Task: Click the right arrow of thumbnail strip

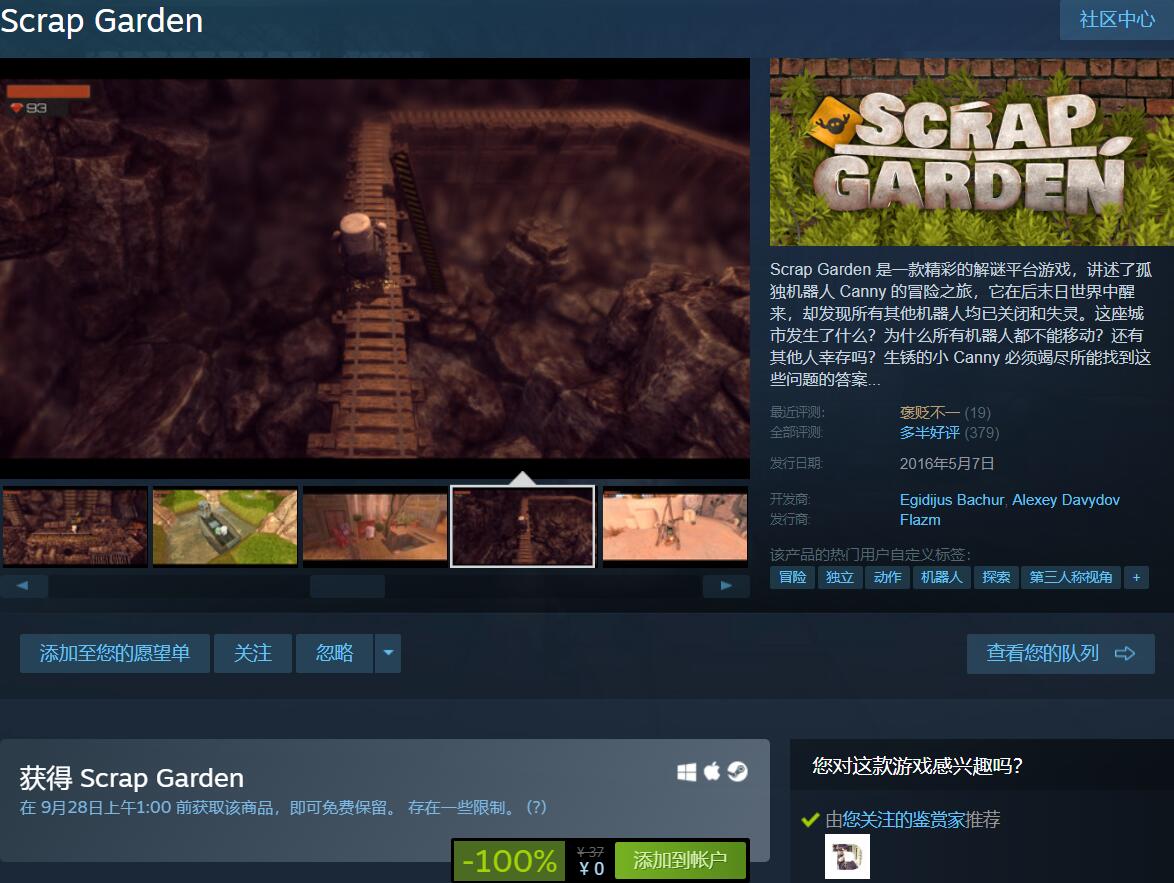Action: [x=726, y=586]
